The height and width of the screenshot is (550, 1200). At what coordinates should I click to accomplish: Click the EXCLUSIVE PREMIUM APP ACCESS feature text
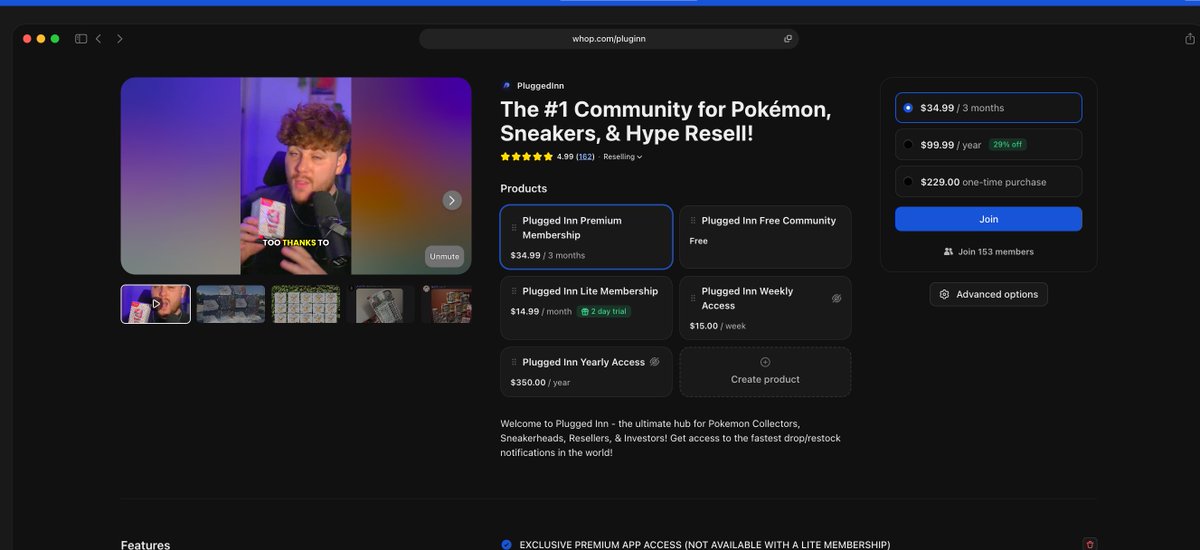point(704,545)
